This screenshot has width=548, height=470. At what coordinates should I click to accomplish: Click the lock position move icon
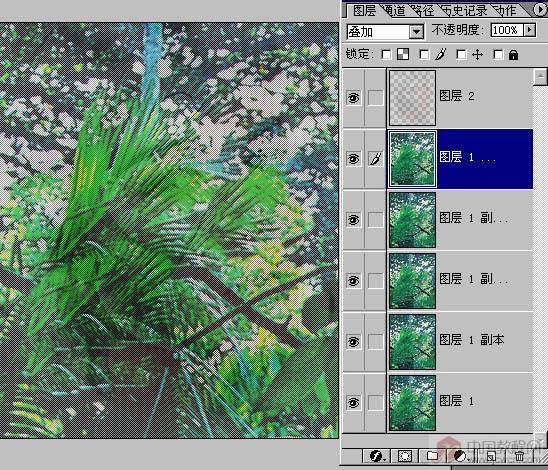pos(477,55)
